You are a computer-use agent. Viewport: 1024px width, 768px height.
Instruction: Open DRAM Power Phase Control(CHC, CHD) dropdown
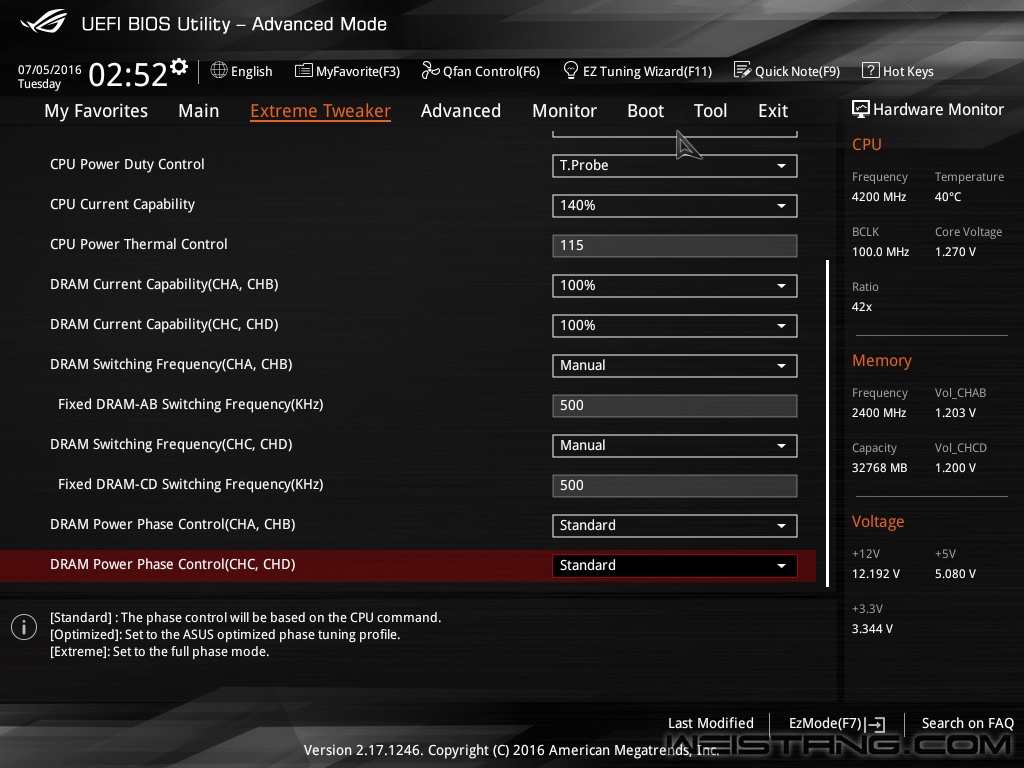pos(675,566)
